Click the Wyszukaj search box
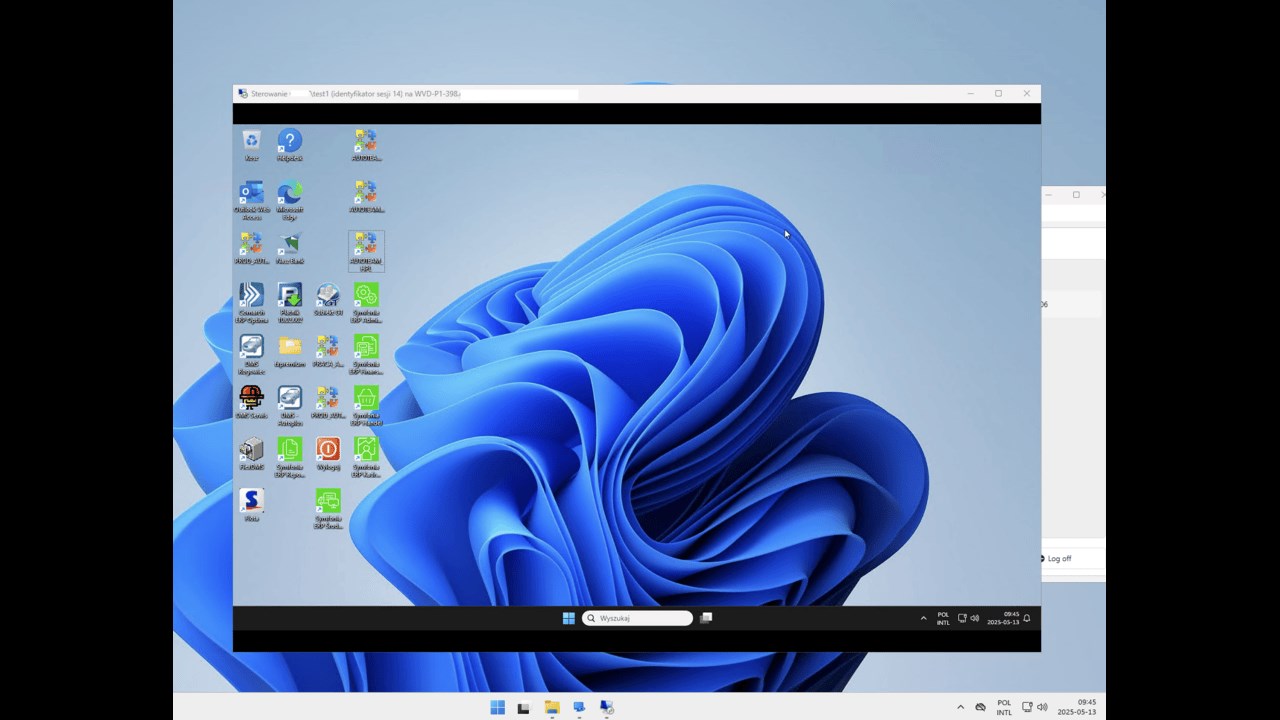The image size is (1280, 720). pyautogui.click(x=638, y=618)
